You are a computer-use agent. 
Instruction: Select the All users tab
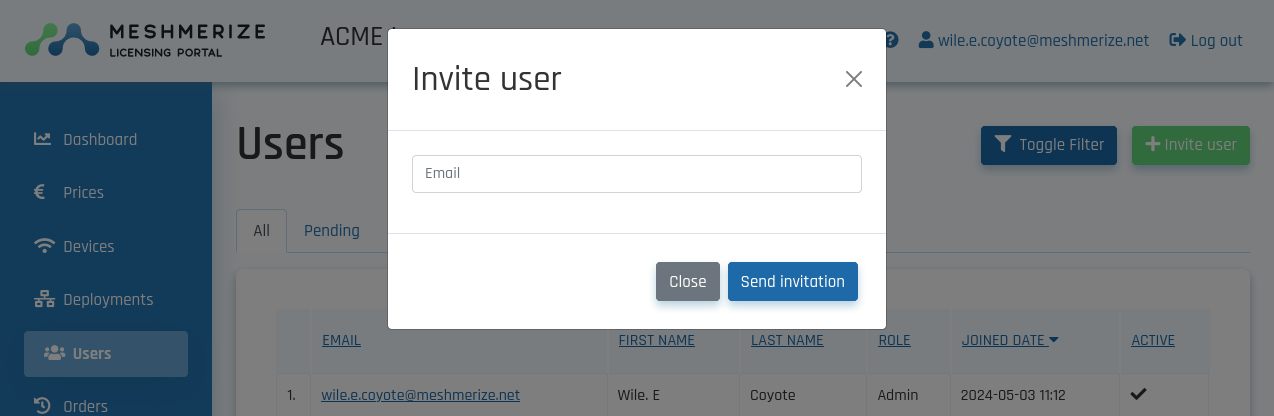pos(261,231)
